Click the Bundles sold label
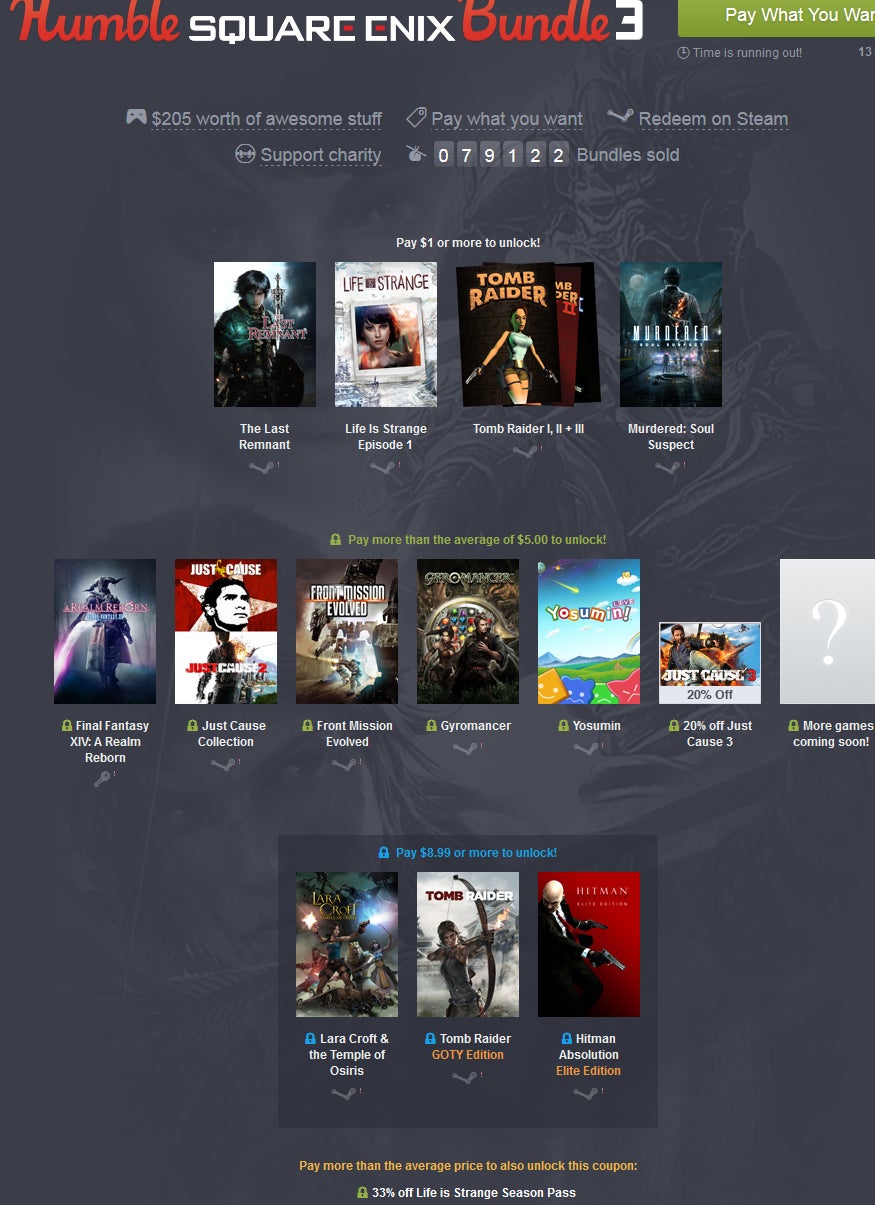The image size is (875, 1205). click(x=628, y=155)
